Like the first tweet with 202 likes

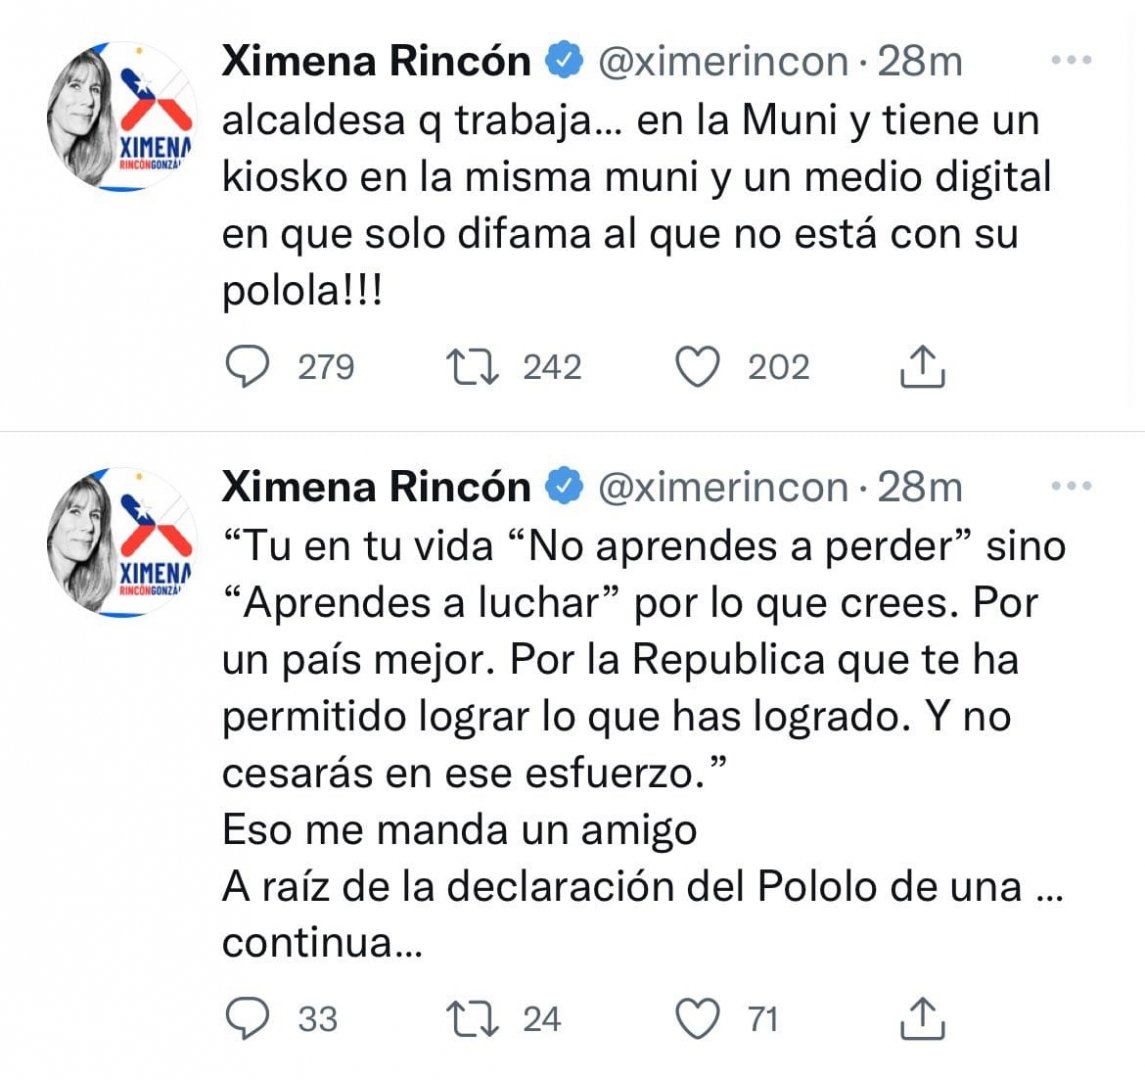(697, 367)
